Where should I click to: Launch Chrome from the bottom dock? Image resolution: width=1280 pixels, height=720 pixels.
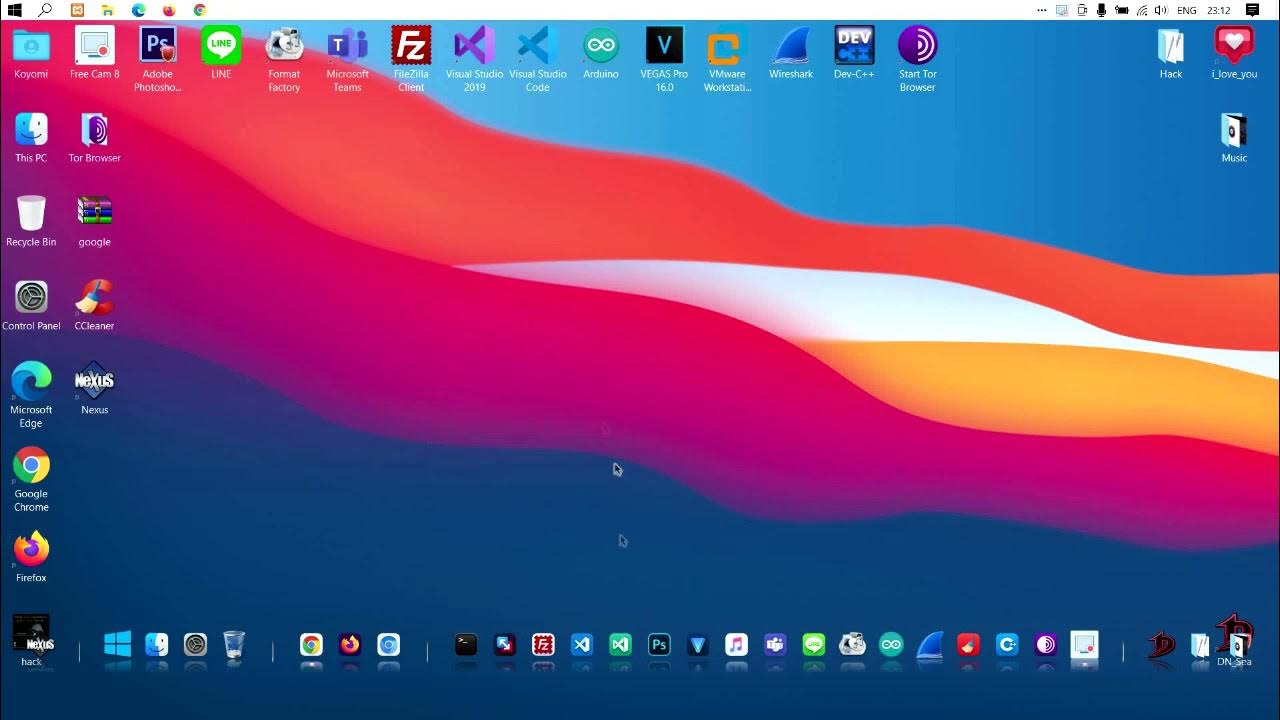pyautogui.click(x=311, y=645)
